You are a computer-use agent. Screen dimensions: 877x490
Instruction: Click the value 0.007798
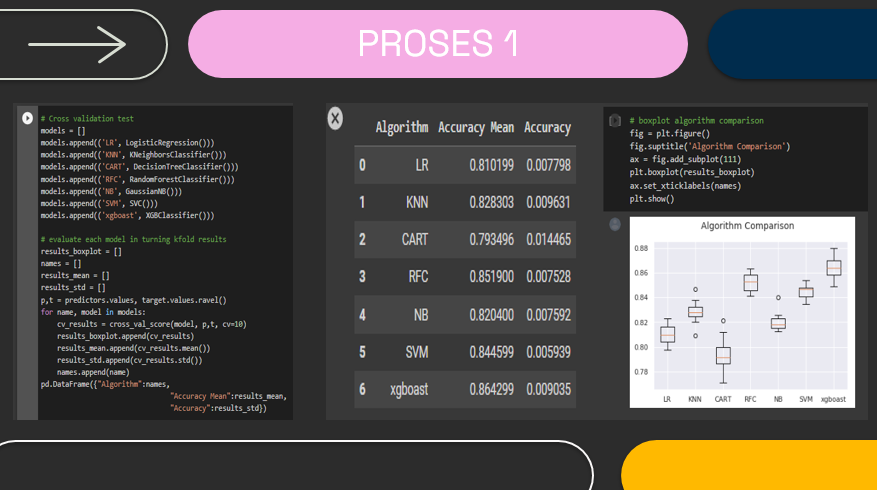(x=549, y=165)
